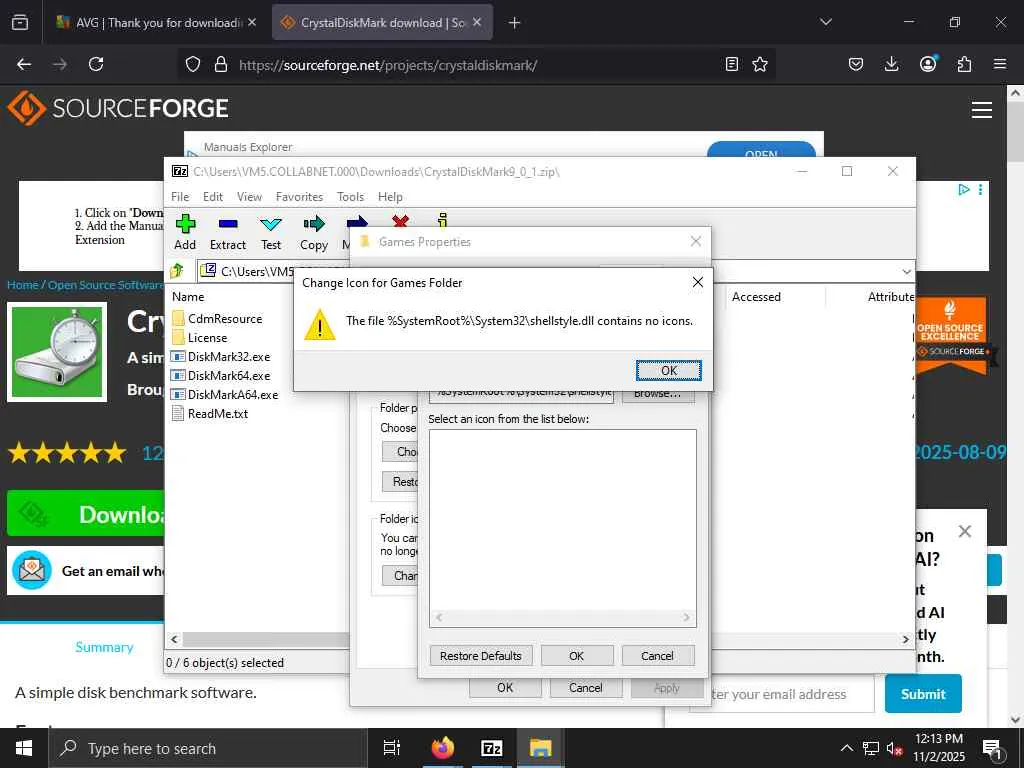Image resolution: width=1024 pixels, height=768 pixels.
Task: Switch to CrystalDiskMark download tab
Action: click(x=383, y=23)
